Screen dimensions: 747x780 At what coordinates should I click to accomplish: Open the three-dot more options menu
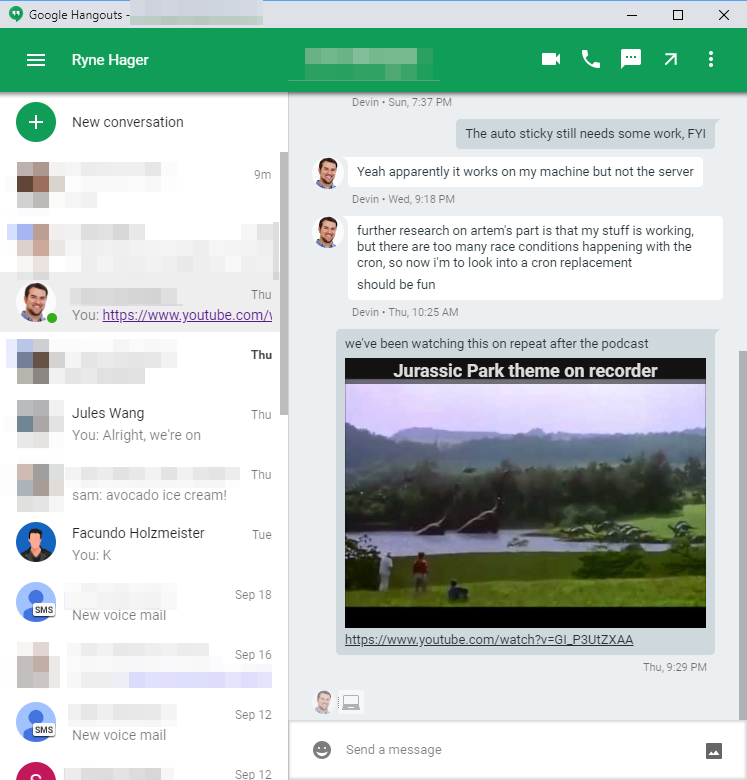point(711,60)
